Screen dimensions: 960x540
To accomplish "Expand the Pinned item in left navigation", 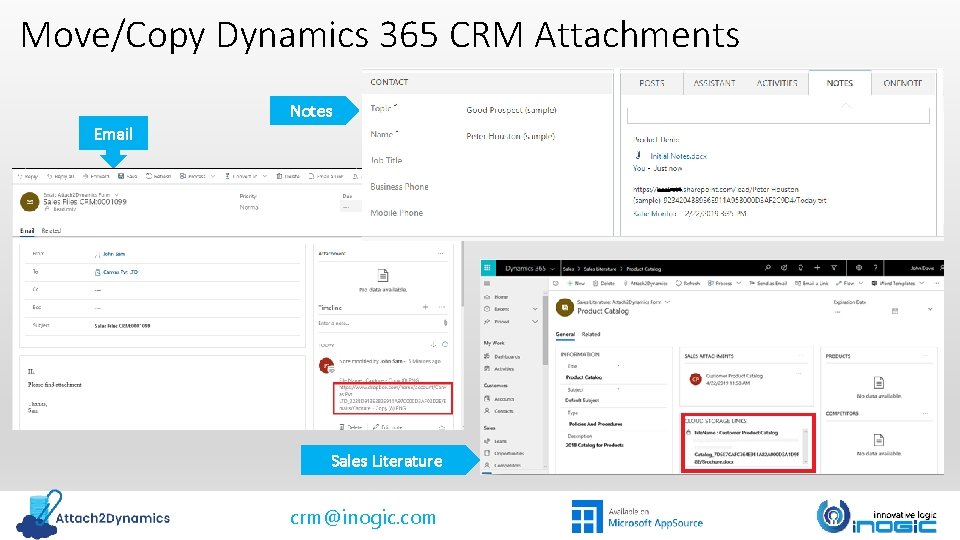I will click(x=534, y=321).
